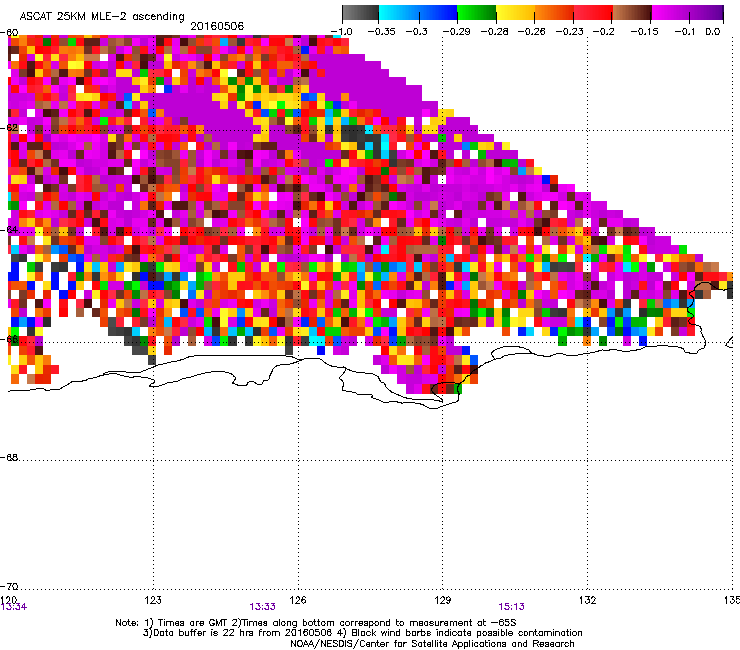Click the color bar label '-0.35'
Screen dimensions: 740x650
381,32
